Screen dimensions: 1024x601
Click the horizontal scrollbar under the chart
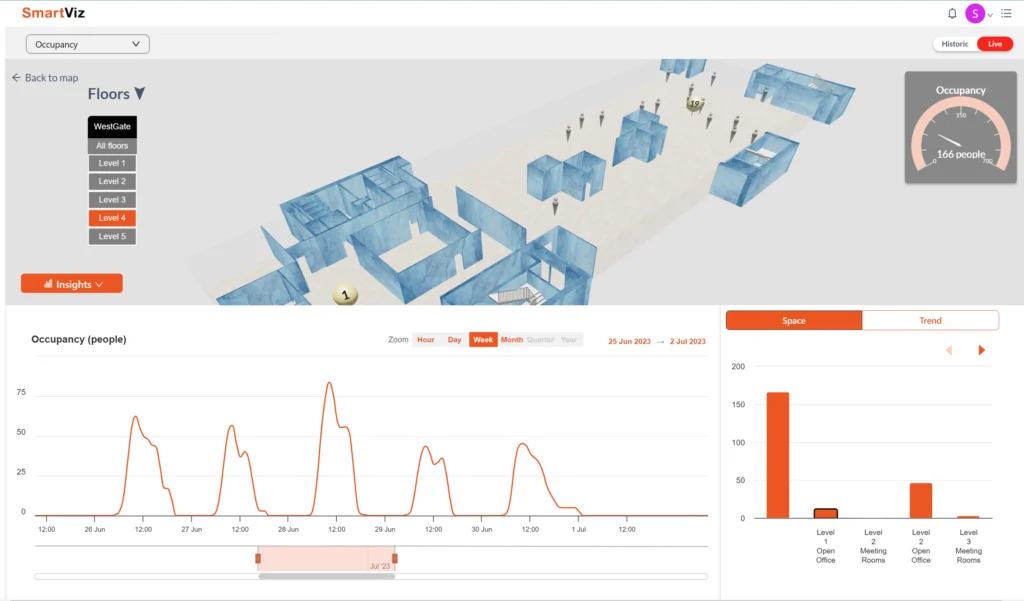coord(326,576)
